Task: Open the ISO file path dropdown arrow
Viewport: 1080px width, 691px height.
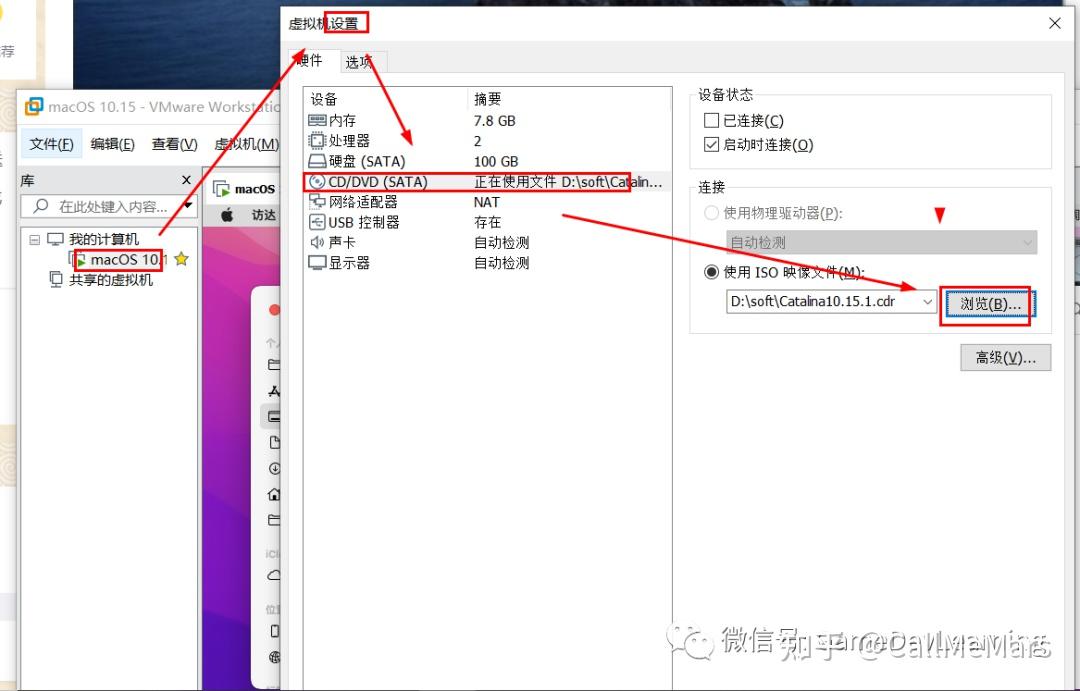Action: click(x=928, y=302)
